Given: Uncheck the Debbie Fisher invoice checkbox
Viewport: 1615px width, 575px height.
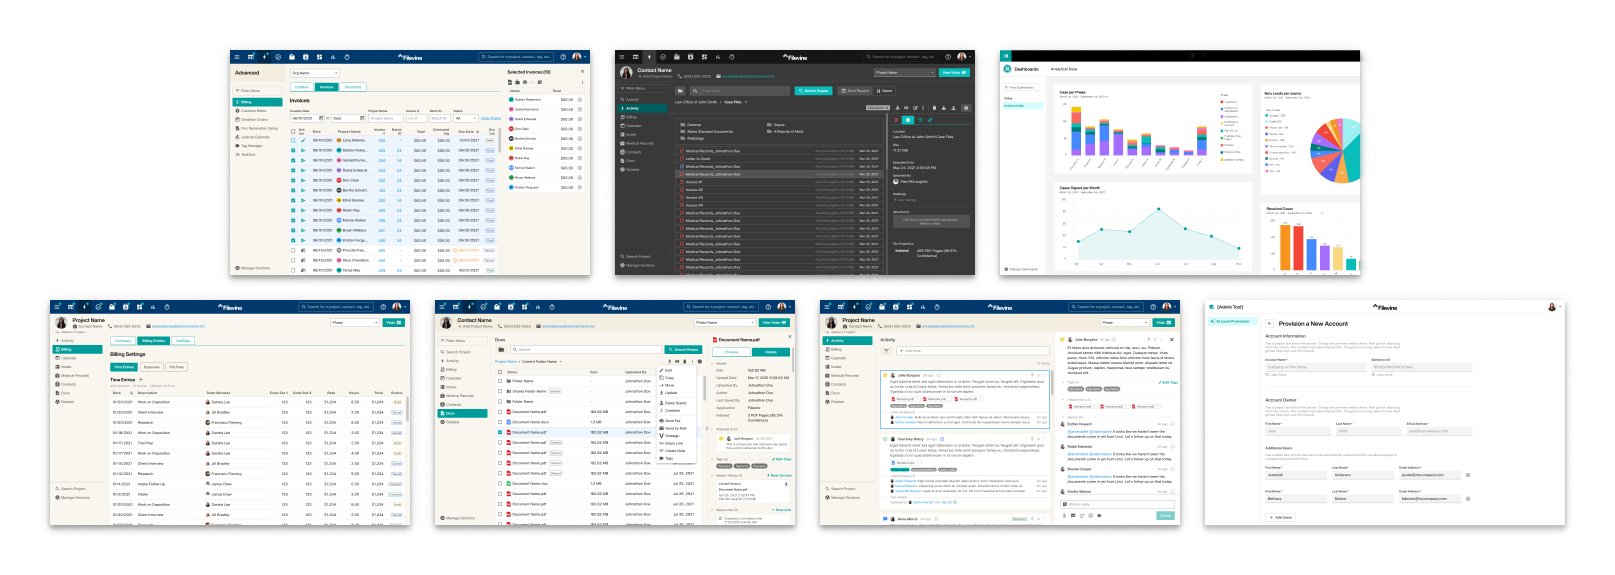Looking at the screenshot, I should tap(293, 150).
